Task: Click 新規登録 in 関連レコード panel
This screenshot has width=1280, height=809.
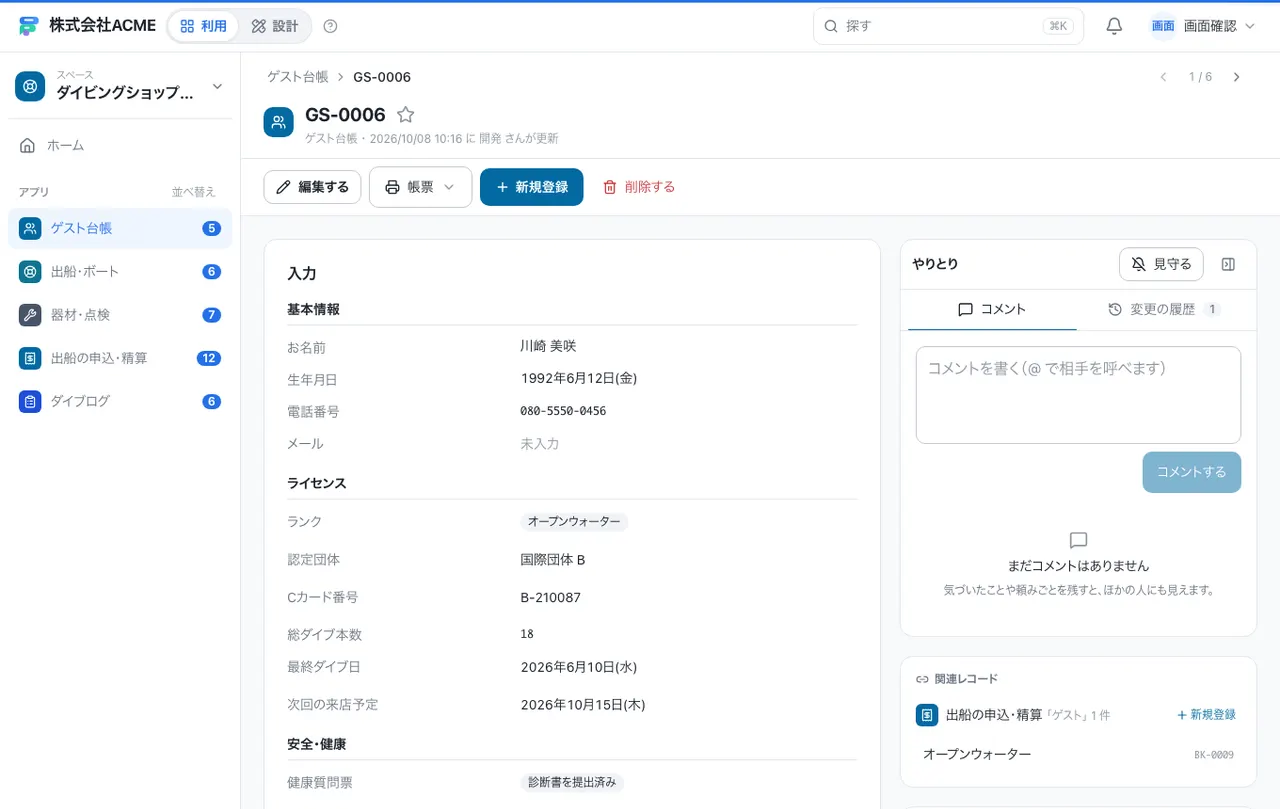Action: 1206,715
